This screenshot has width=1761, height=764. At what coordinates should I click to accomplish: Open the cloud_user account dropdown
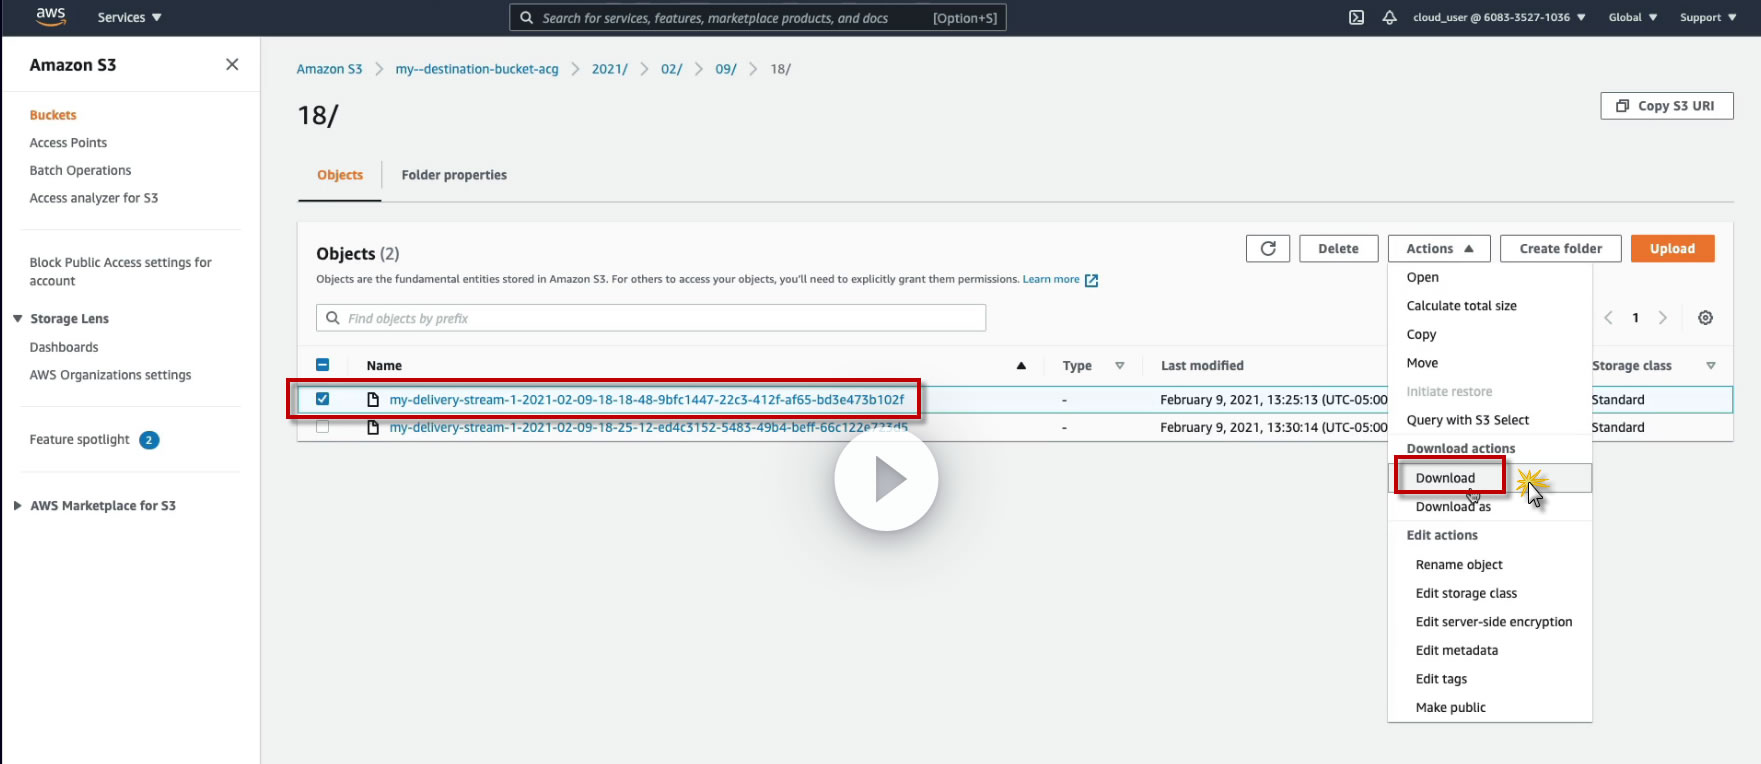(x=1498, y=17)
